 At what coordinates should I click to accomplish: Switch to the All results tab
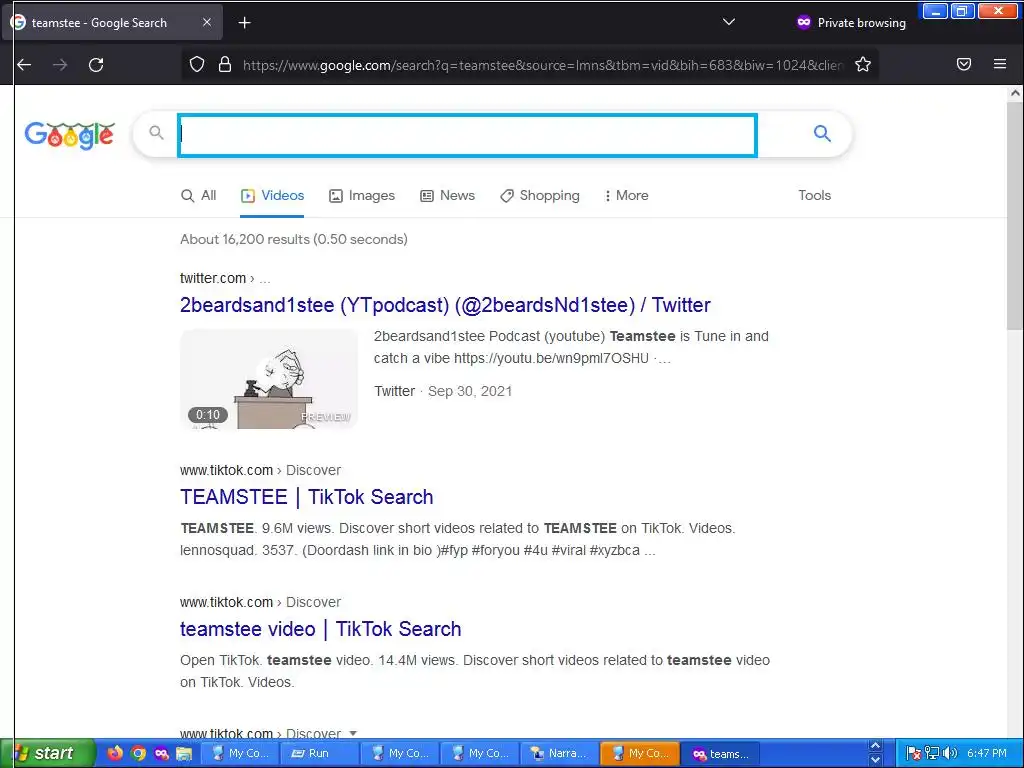(x=199, y=195)
